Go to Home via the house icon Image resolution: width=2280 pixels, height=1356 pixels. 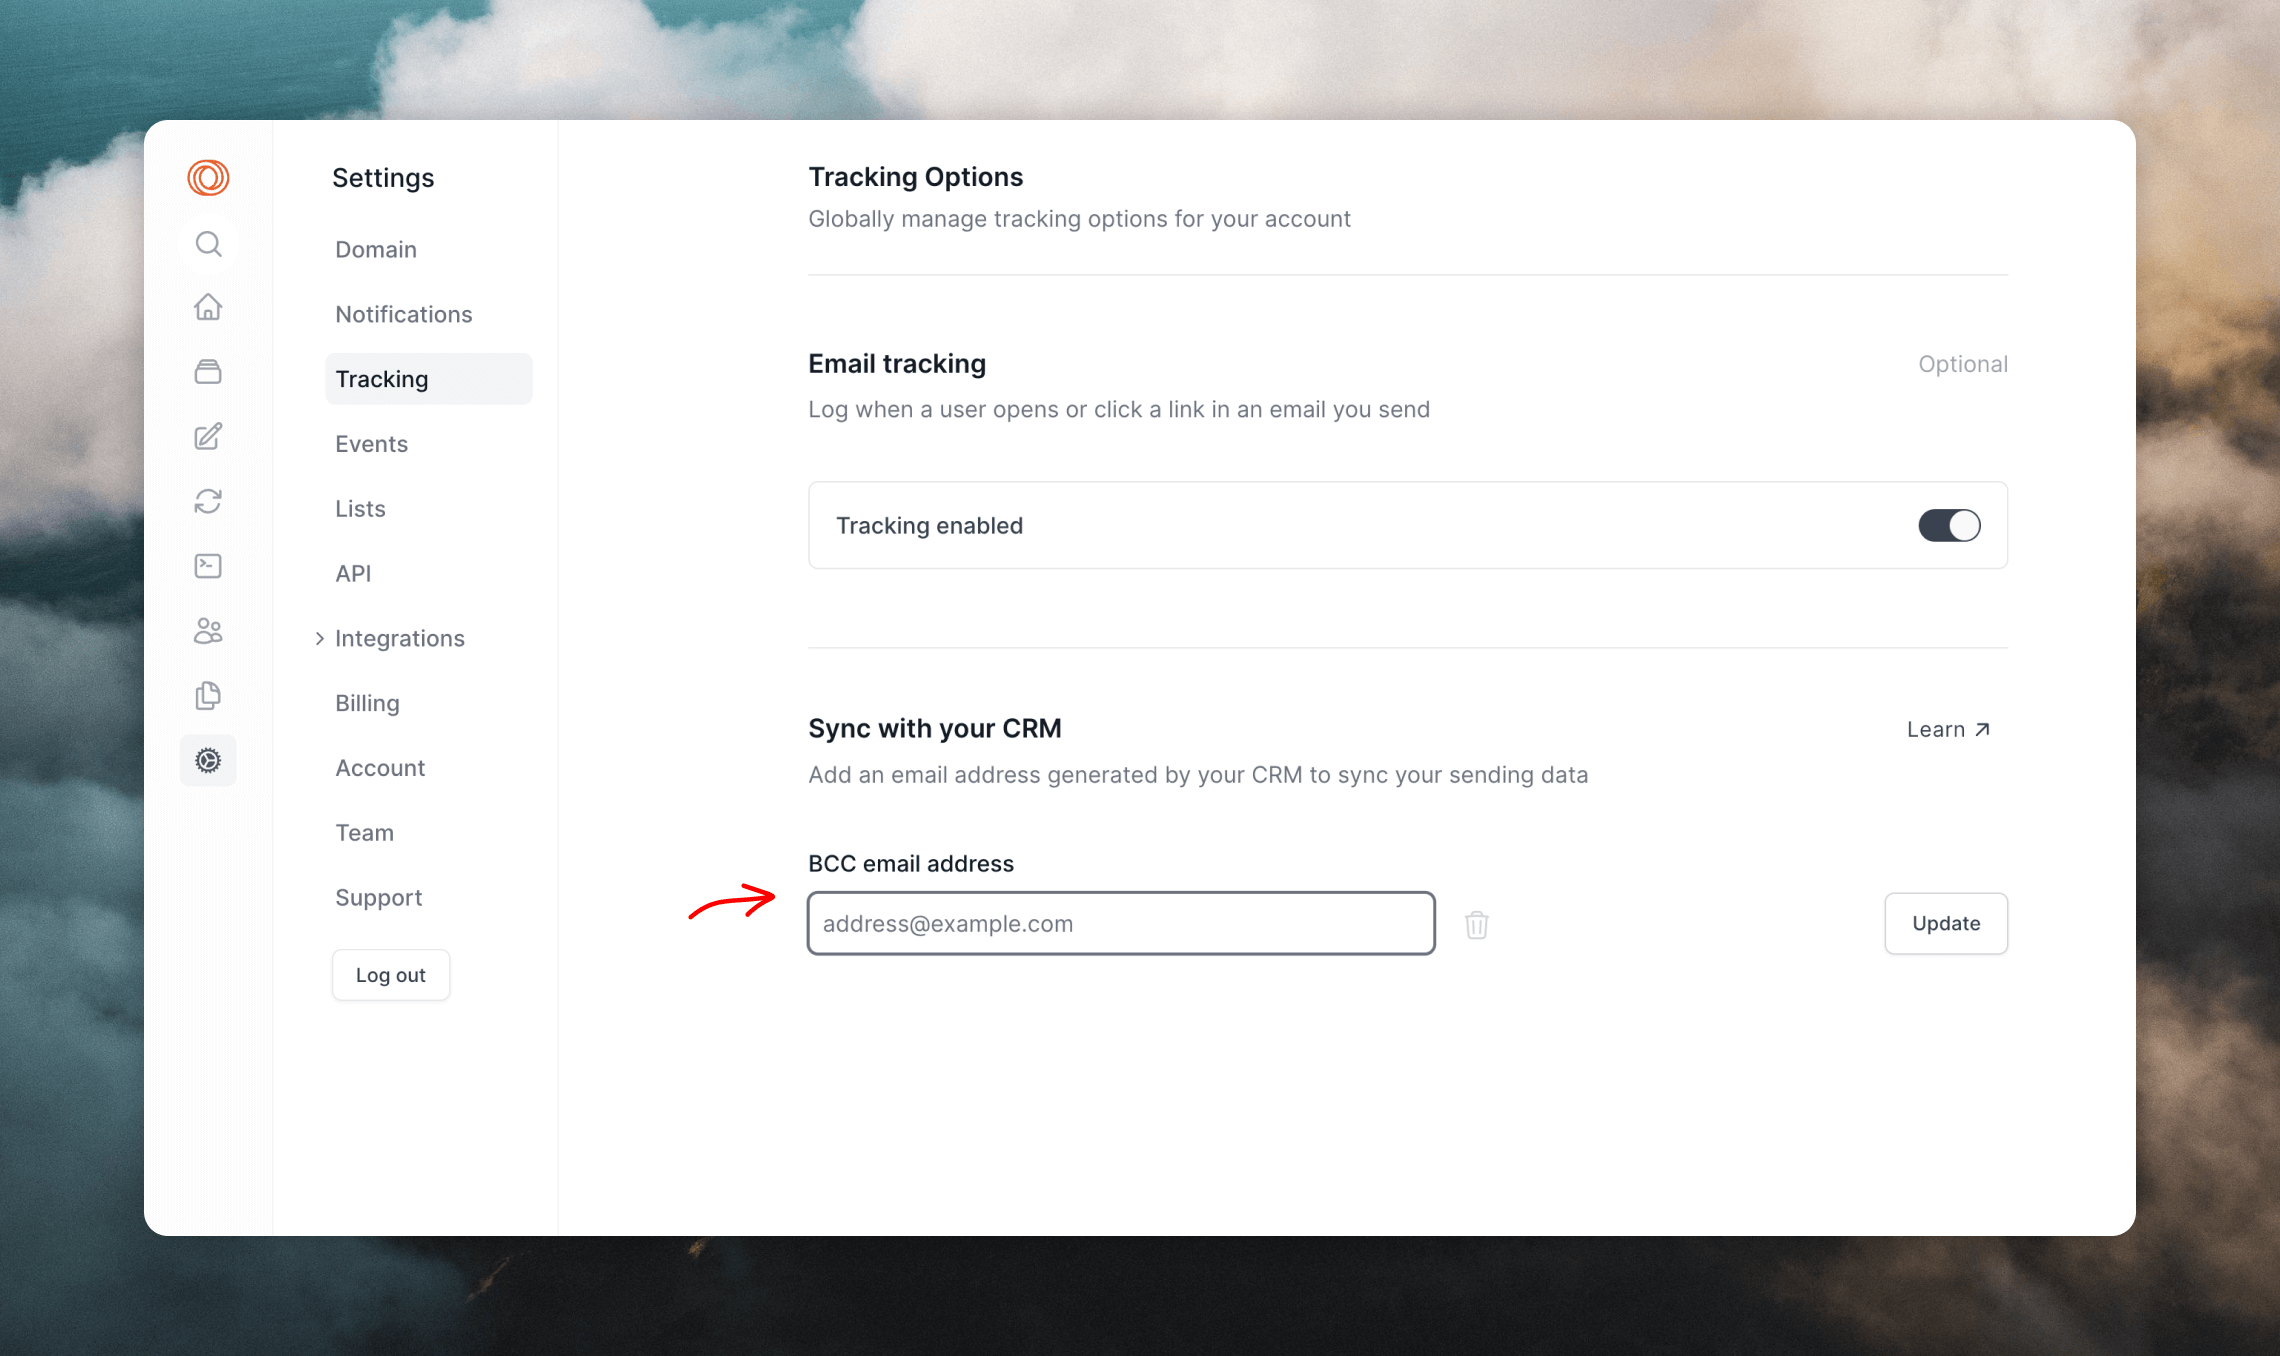point(208,307)
